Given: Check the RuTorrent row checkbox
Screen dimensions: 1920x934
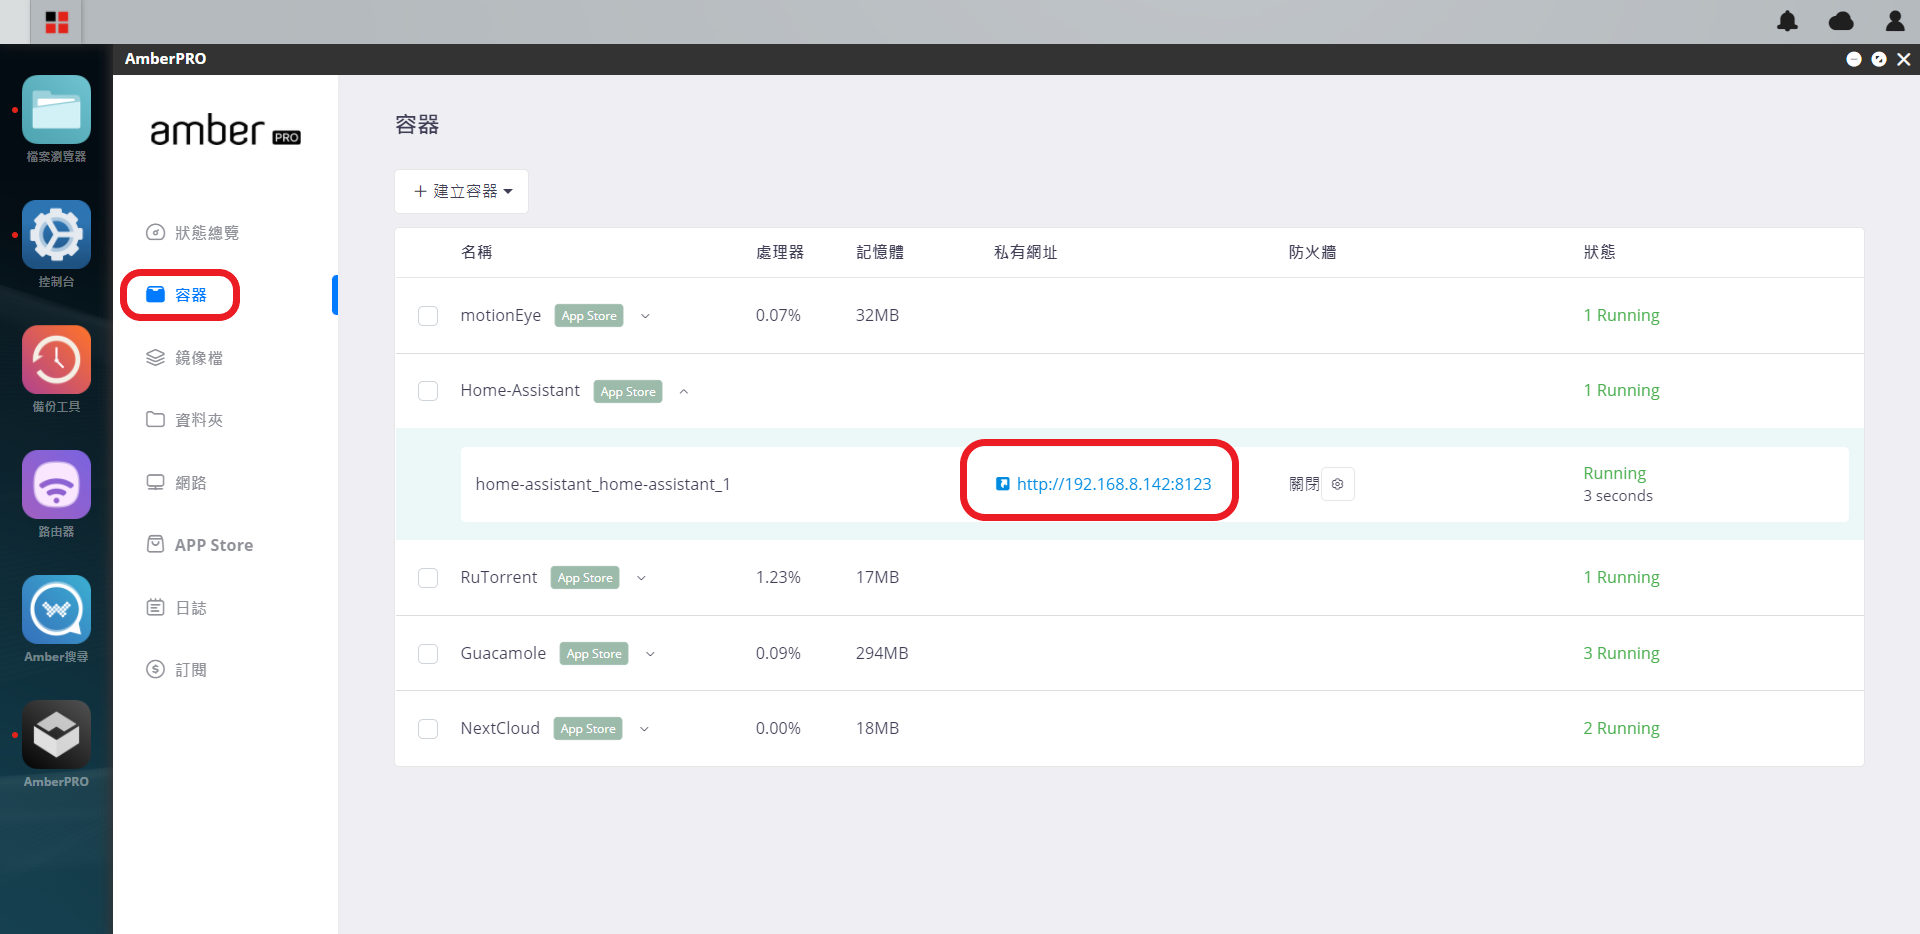Looking at the screenshot, I should (x=428, y=578).
